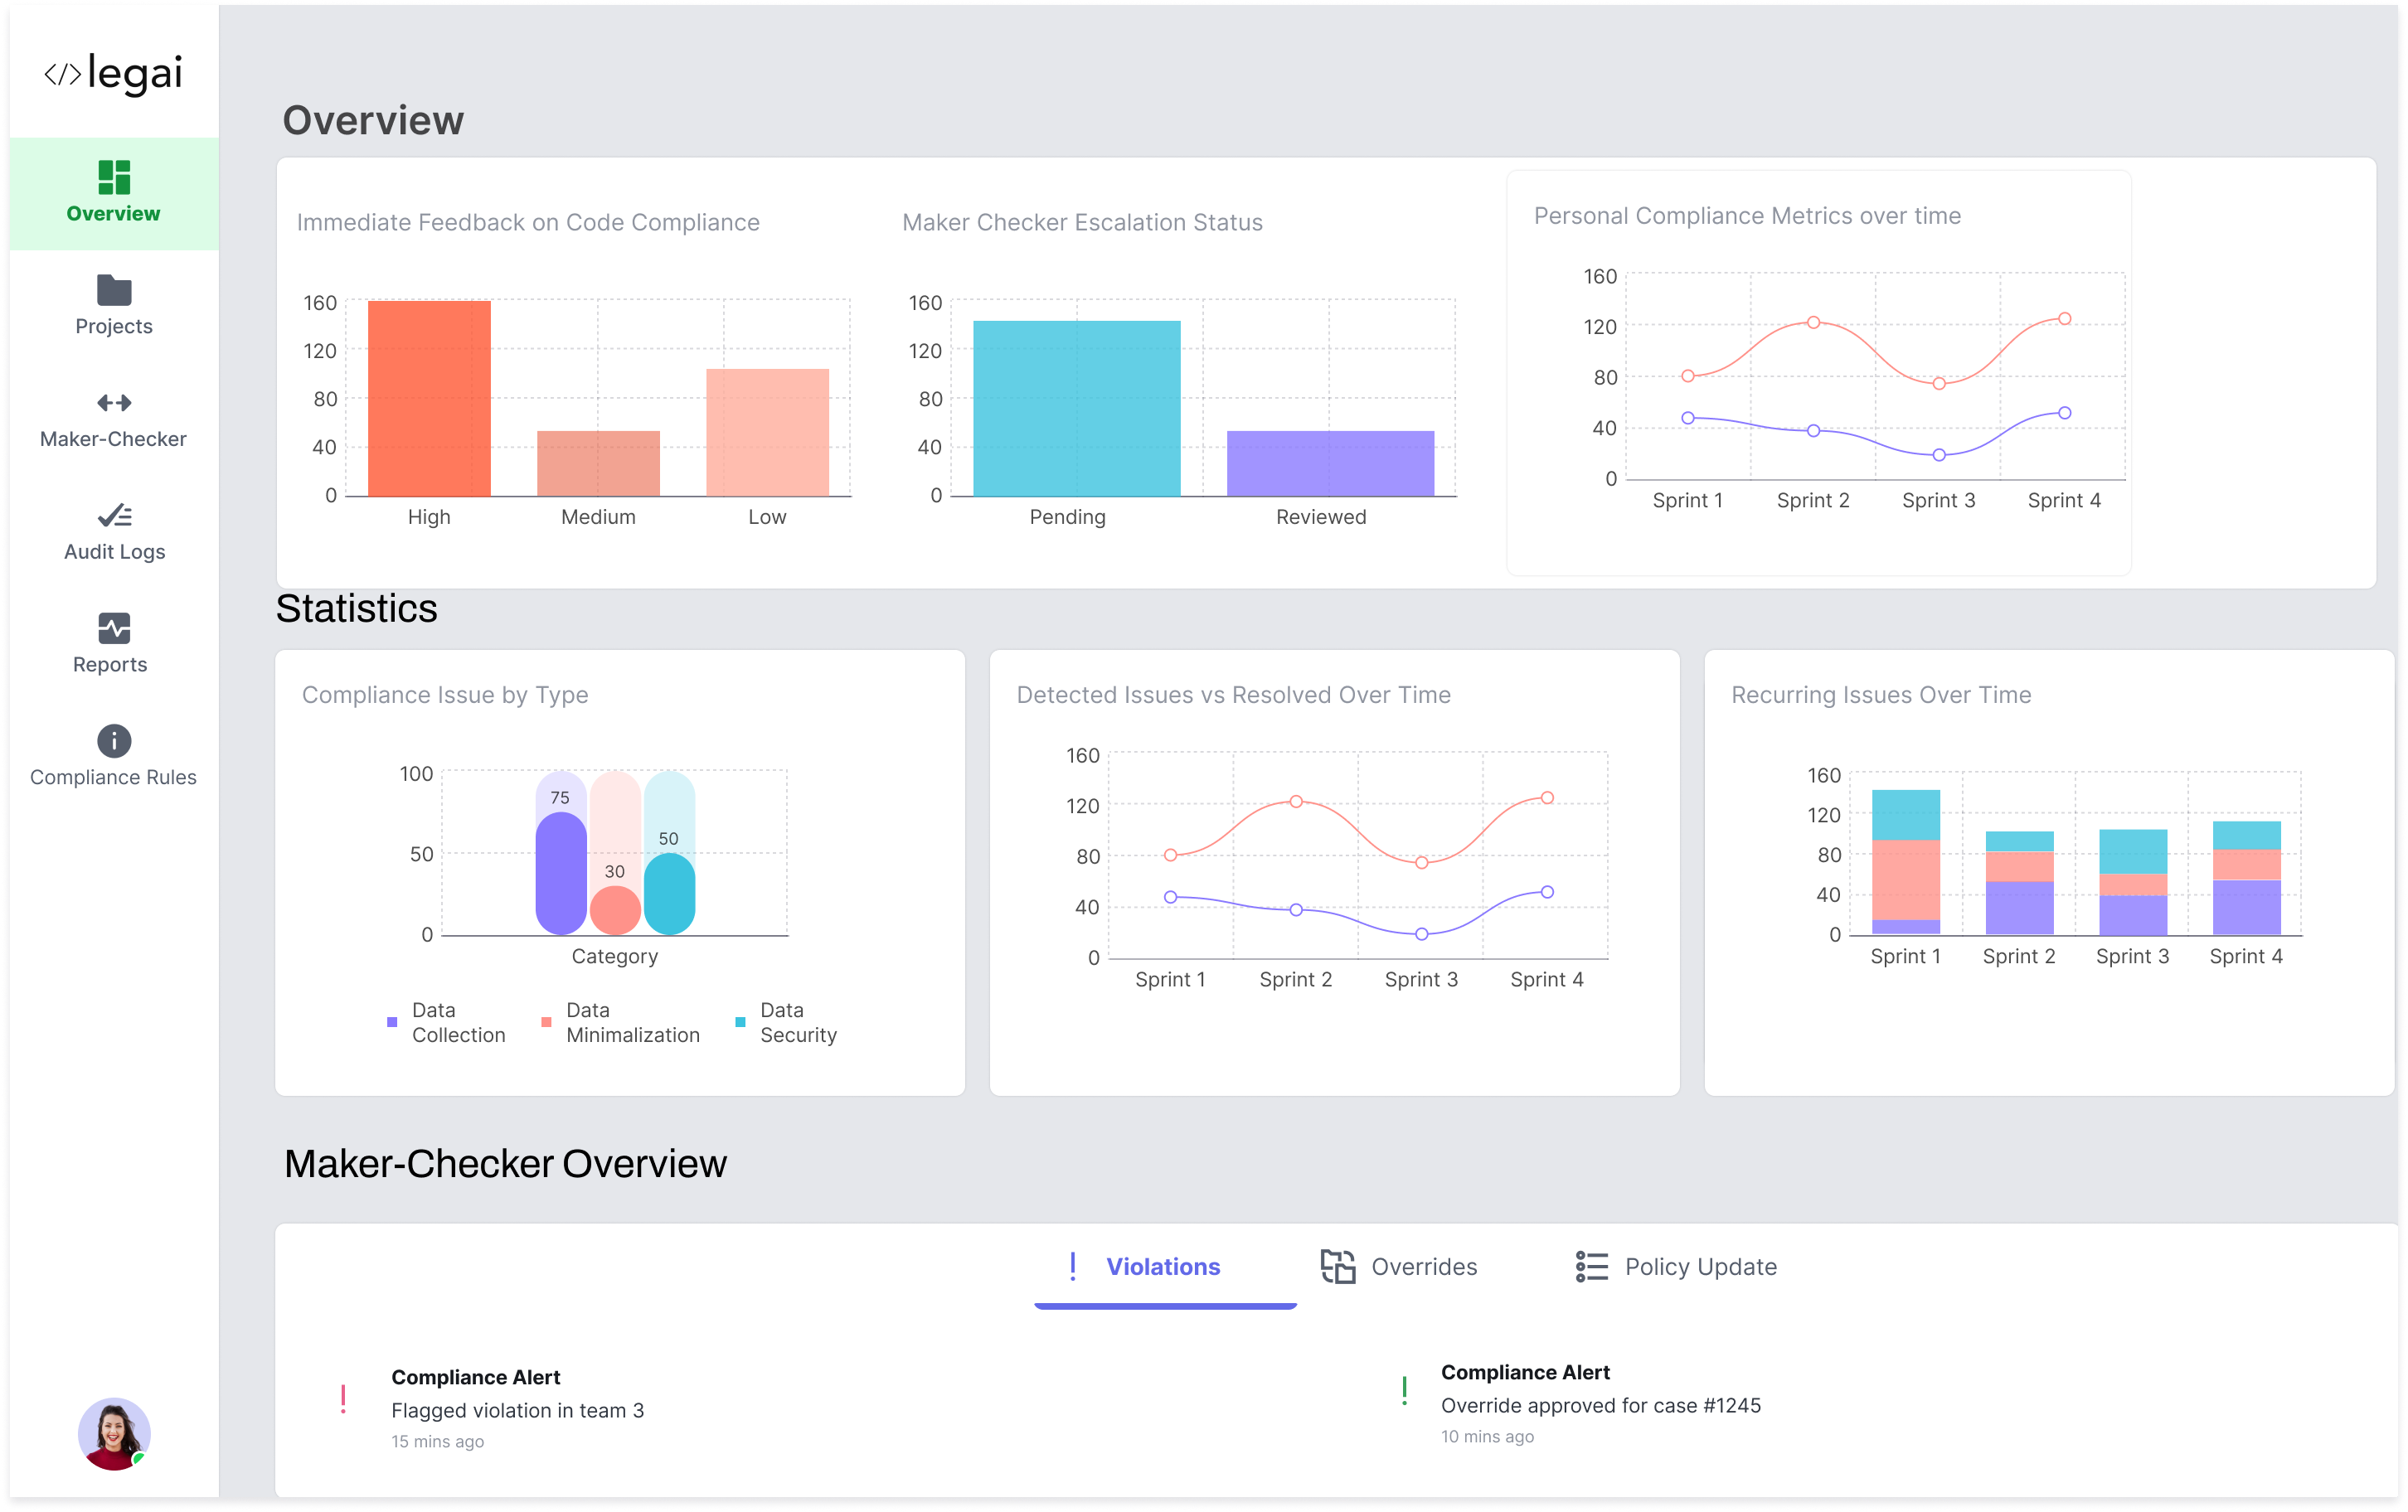Click the Sprint 2 stacked bar in Recurring Issues

coord(2019,883)
